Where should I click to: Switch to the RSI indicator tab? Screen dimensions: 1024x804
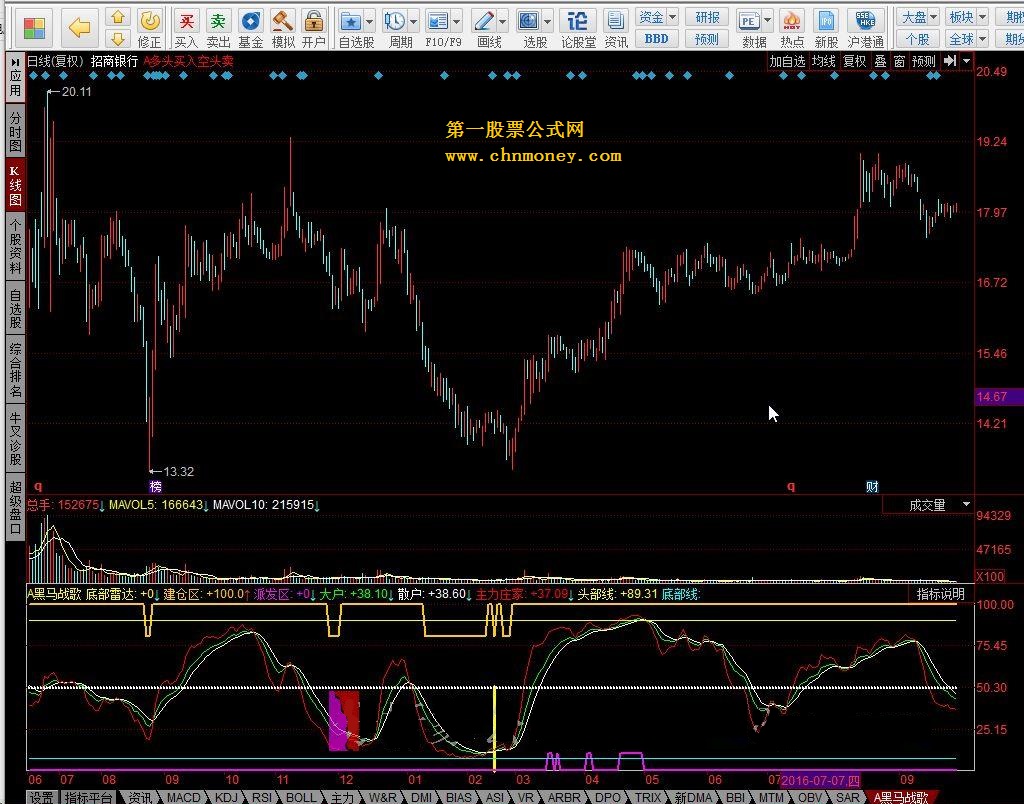(262, 797)
